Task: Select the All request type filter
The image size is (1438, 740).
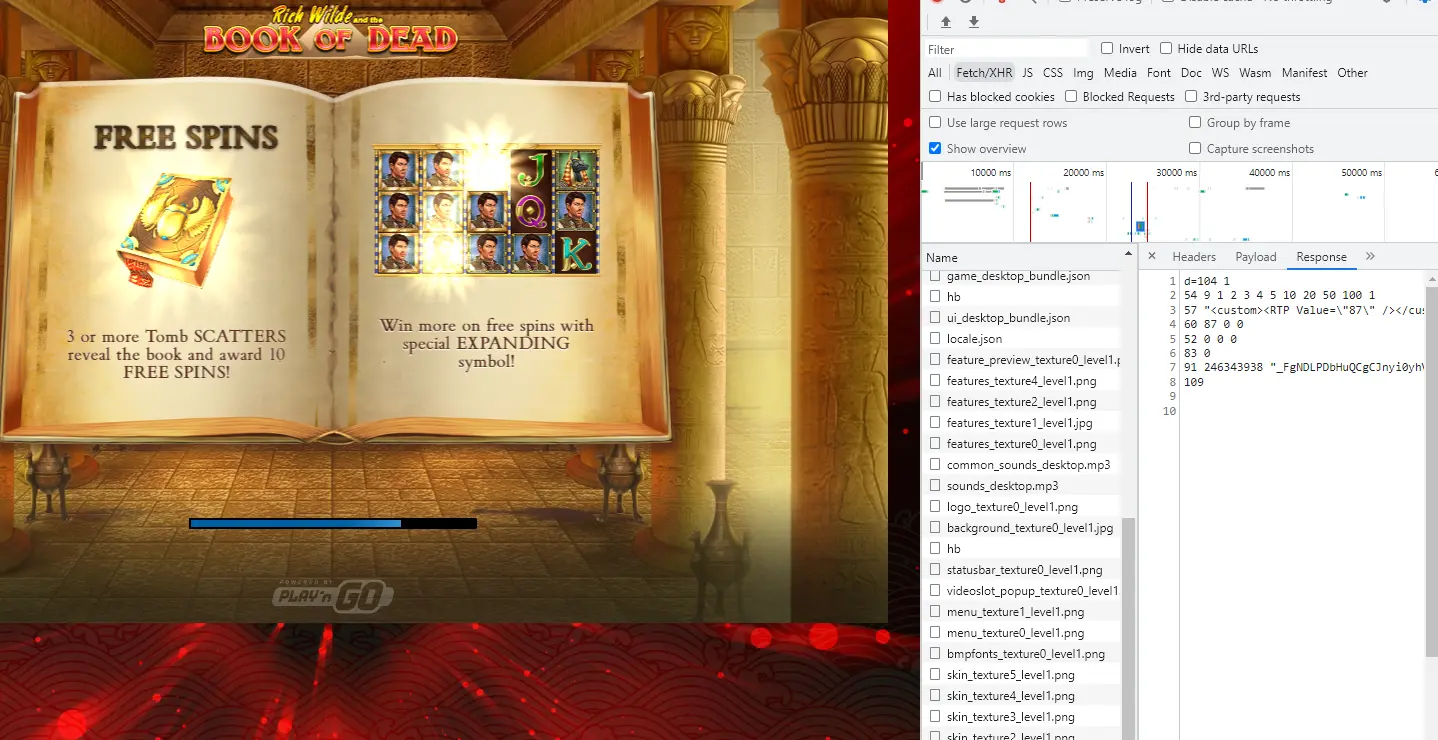Action: (x=935, y=73)
